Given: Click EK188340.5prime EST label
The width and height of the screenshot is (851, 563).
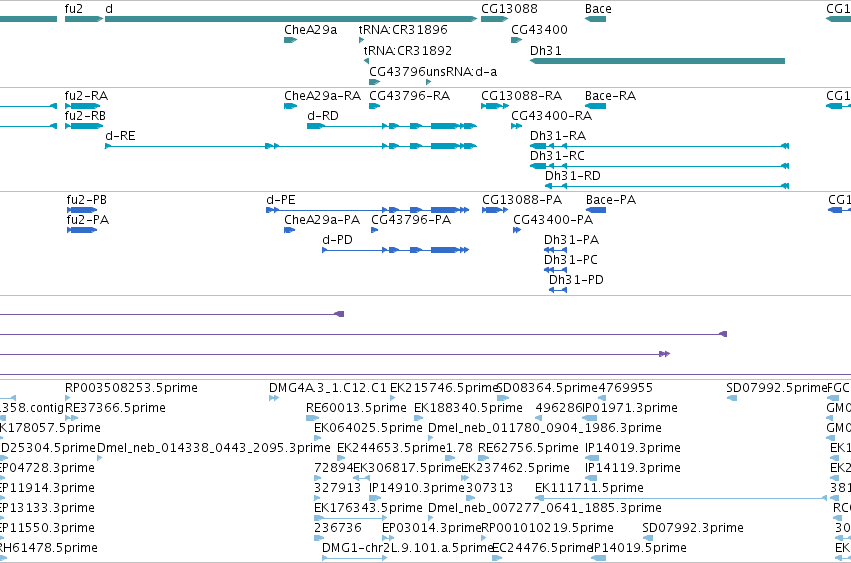Looking at the screenshot, I should pyautogui.click(x=468, y=408).
